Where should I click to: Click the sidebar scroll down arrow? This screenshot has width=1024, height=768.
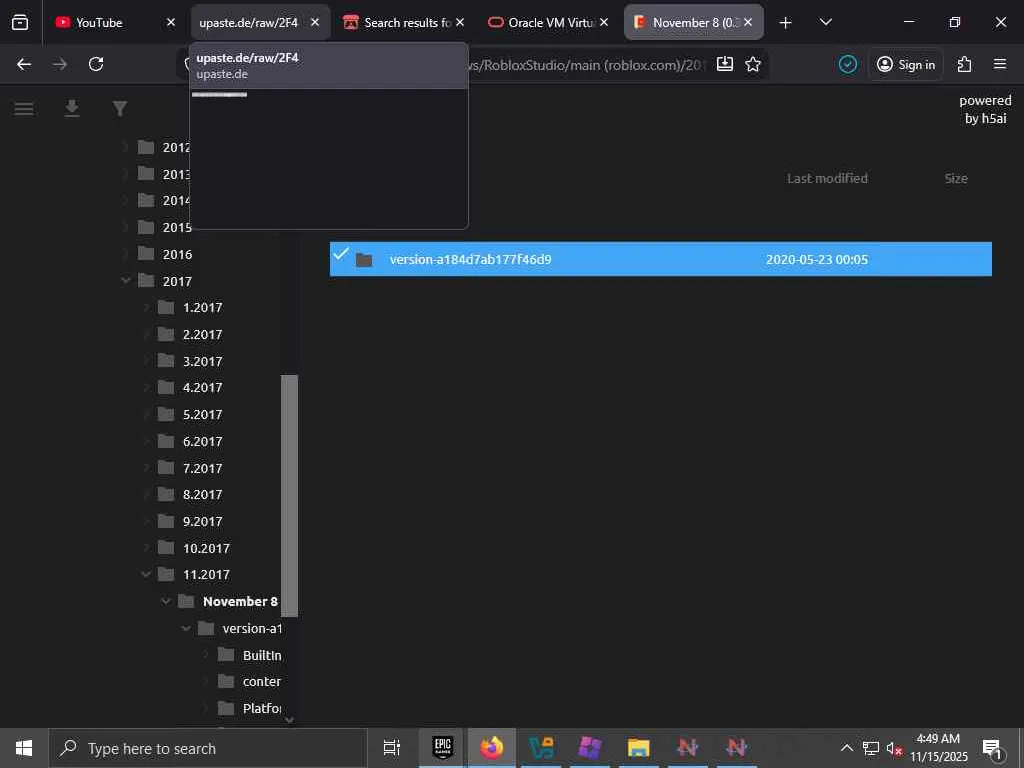point(289,720)
